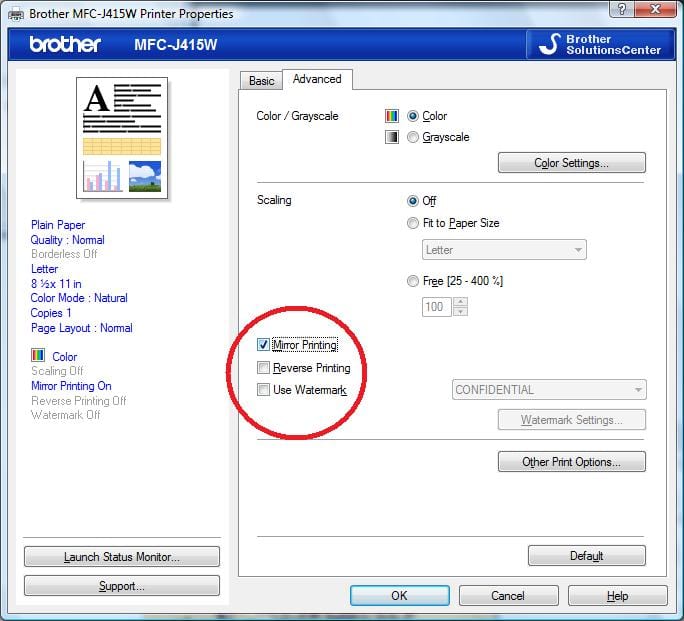Open Other Print Options
The width and height of the screenshot is (684, 621).
[571, 461]
